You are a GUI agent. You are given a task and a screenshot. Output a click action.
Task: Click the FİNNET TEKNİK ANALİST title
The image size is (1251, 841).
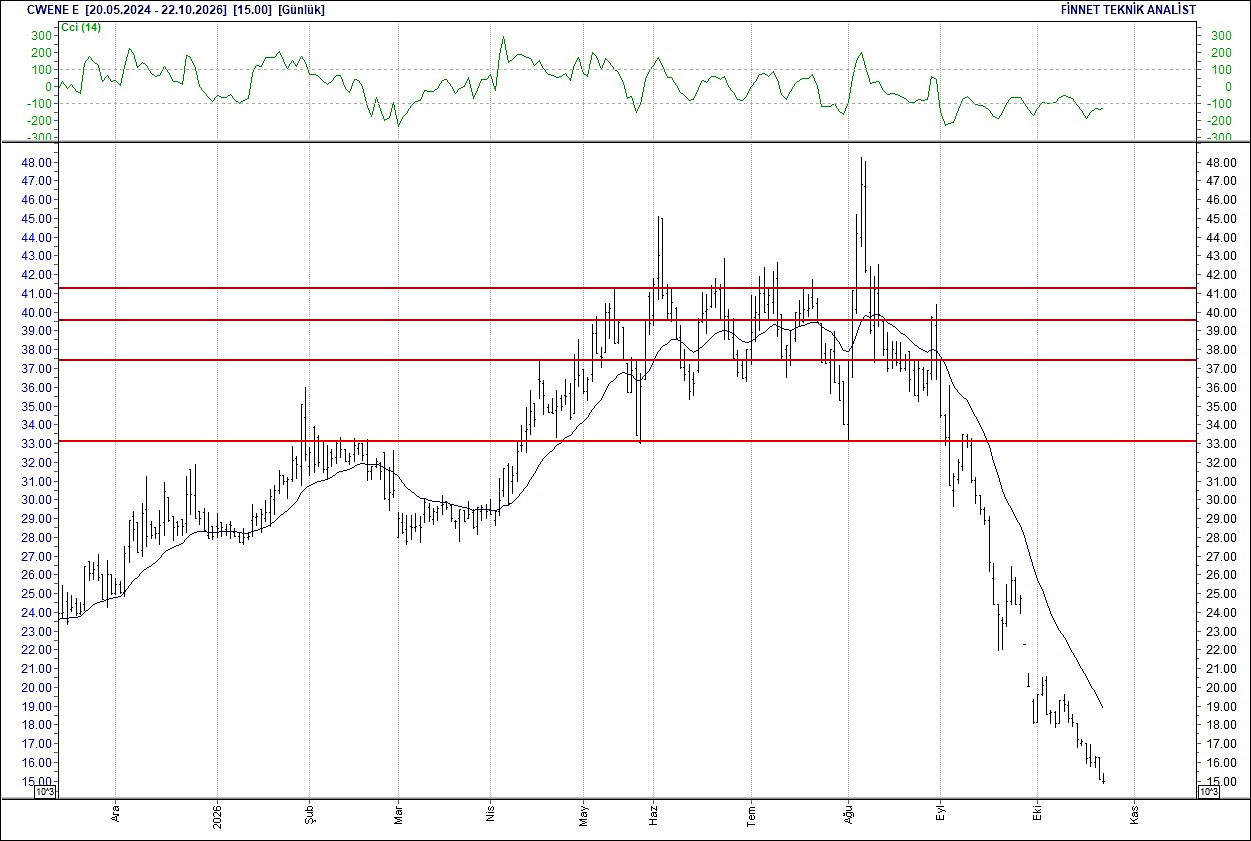click(x=1127, y=9)
